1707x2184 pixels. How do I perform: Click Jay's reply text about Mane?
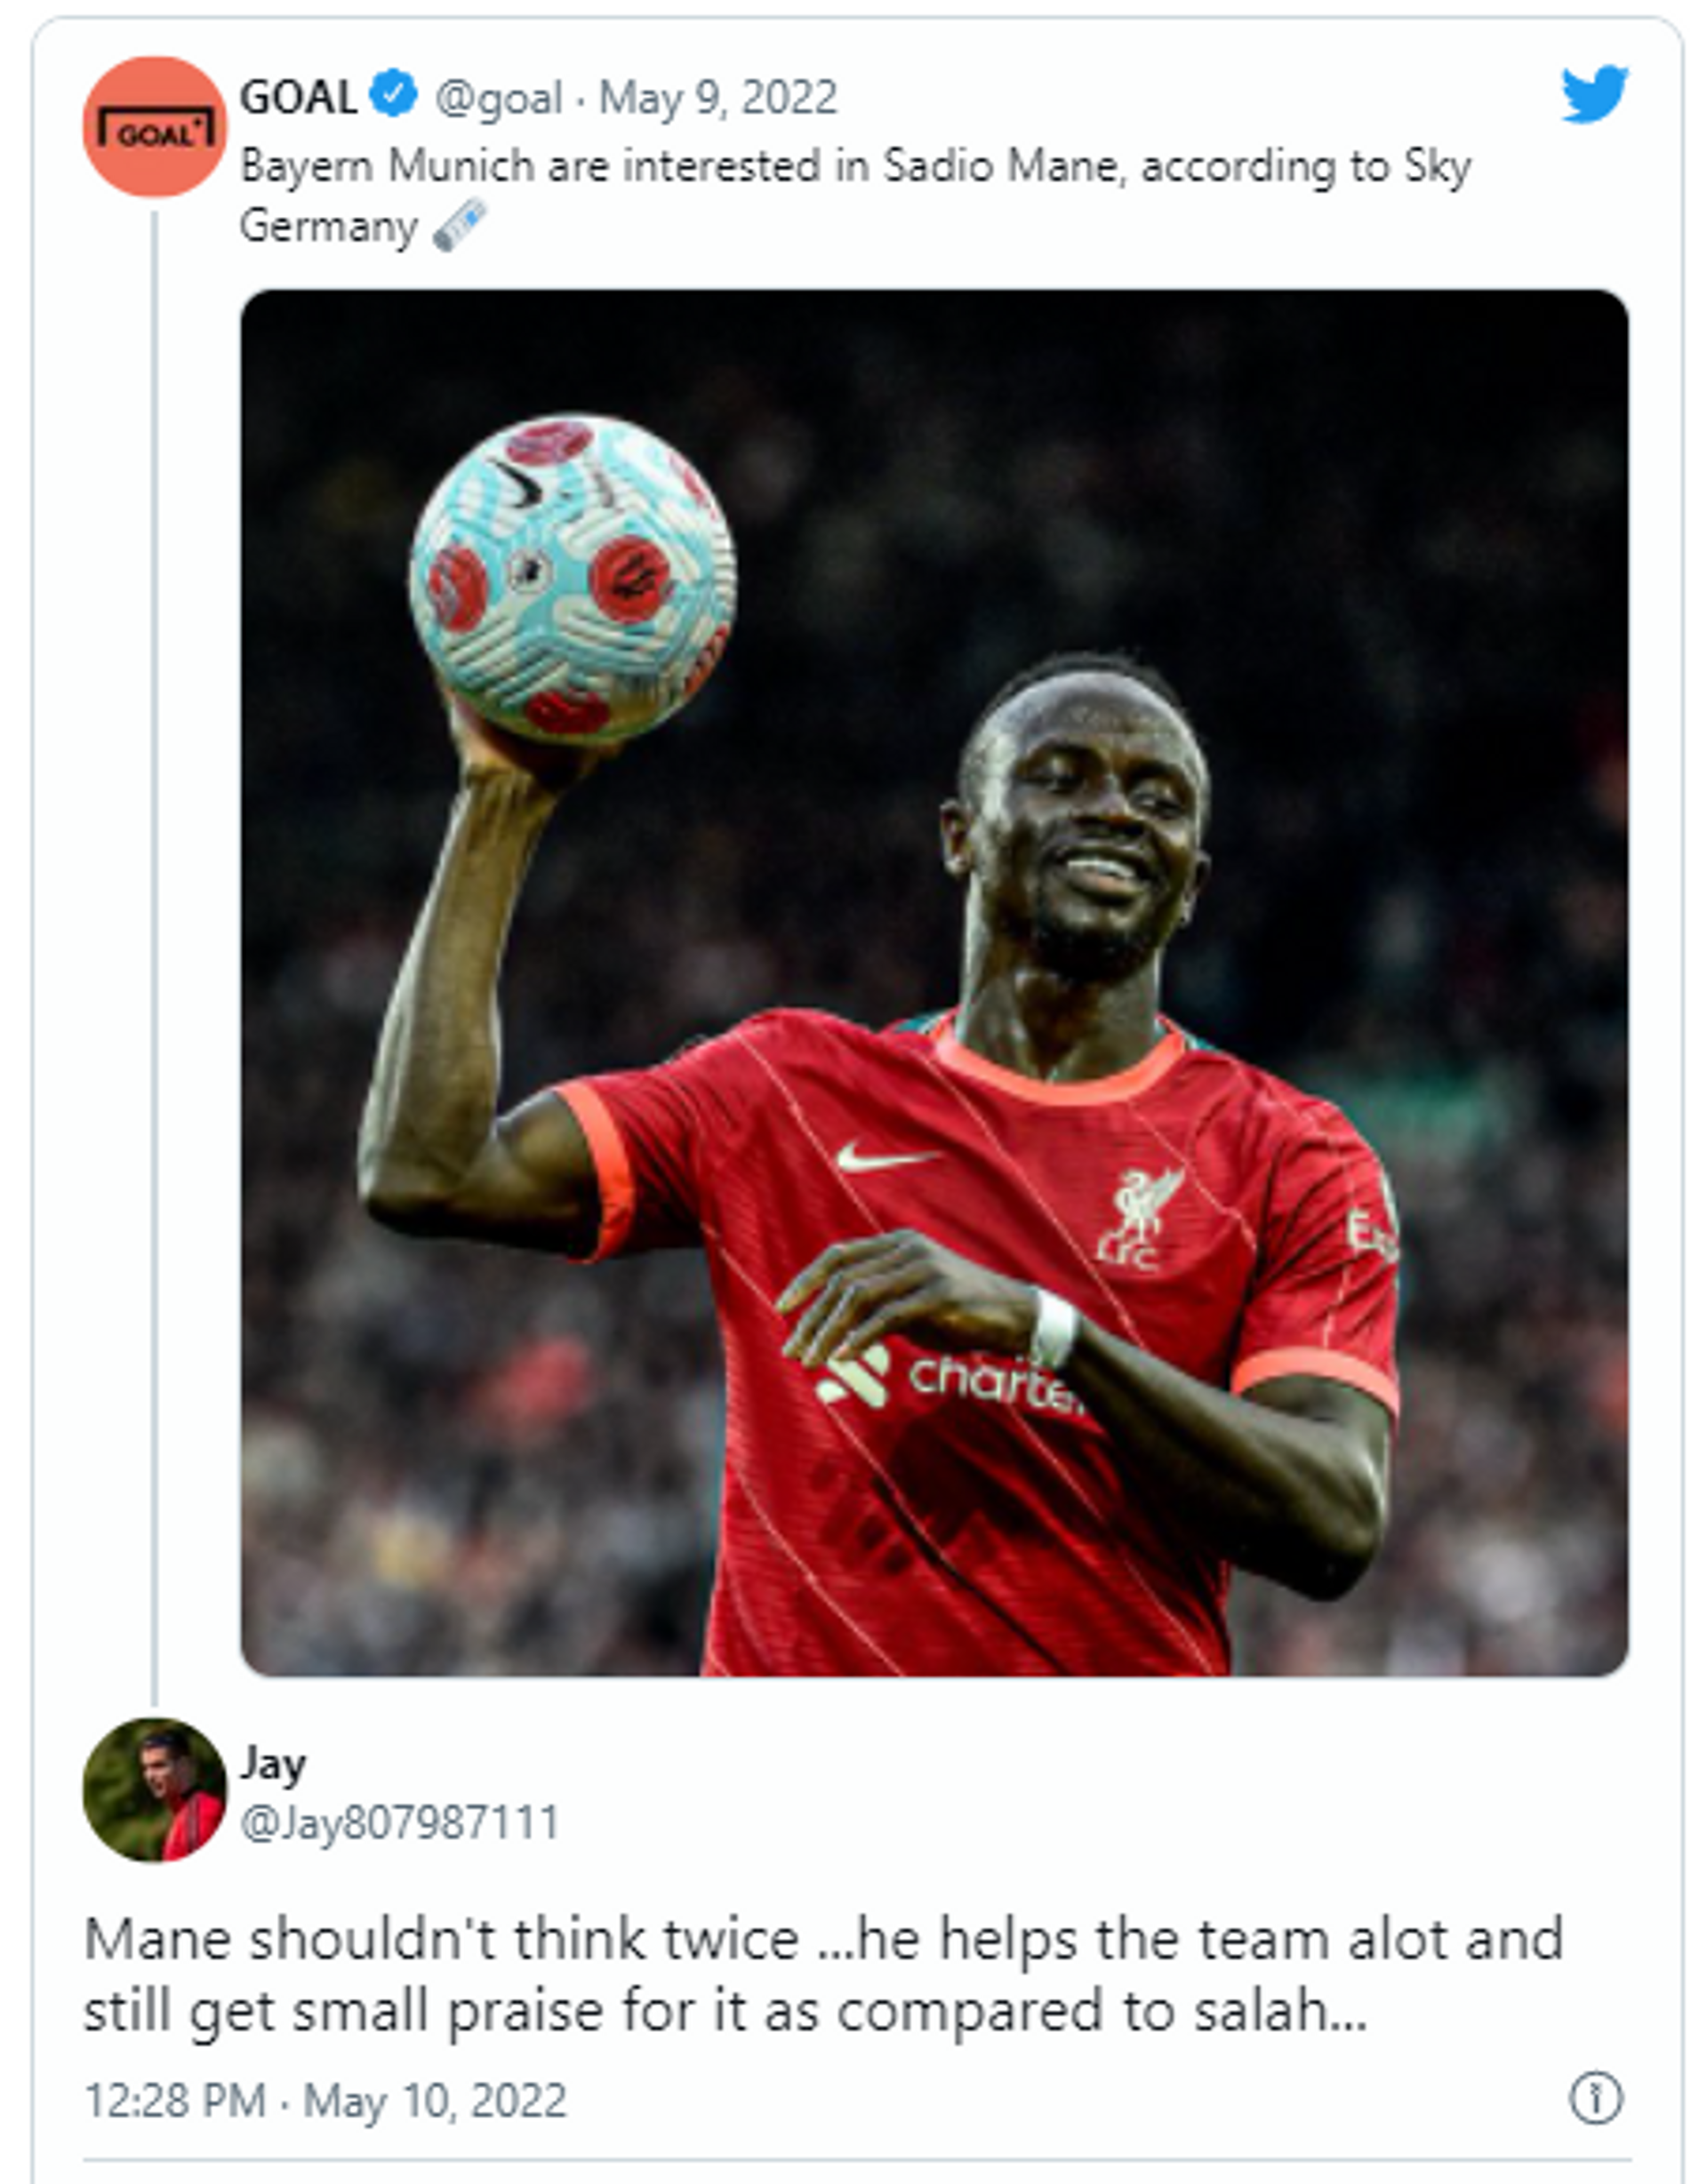point(823,1975)
